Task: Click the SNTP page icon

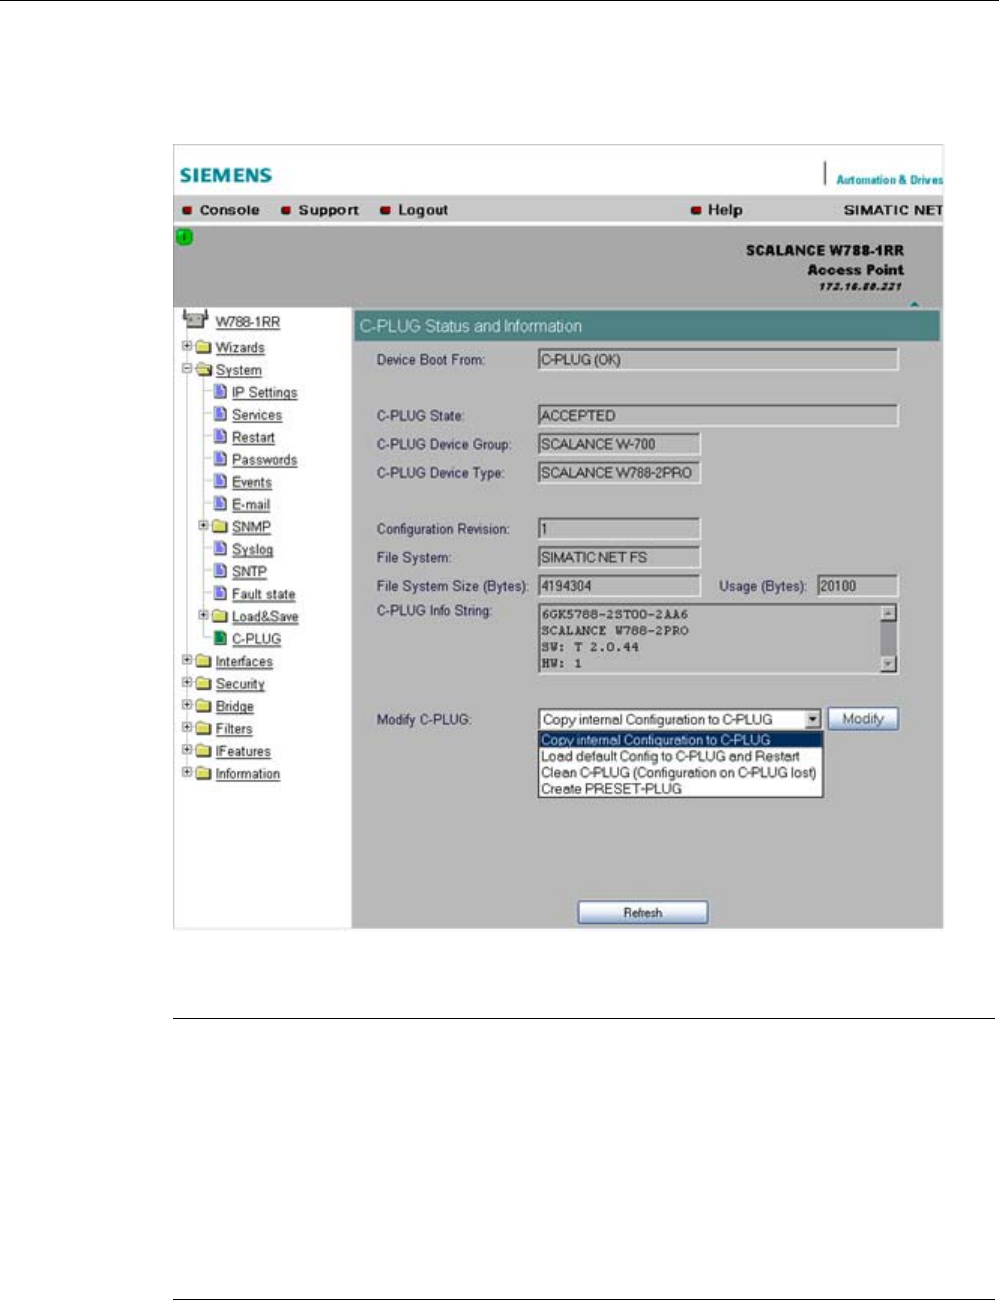Action: [x=220, y=570]
